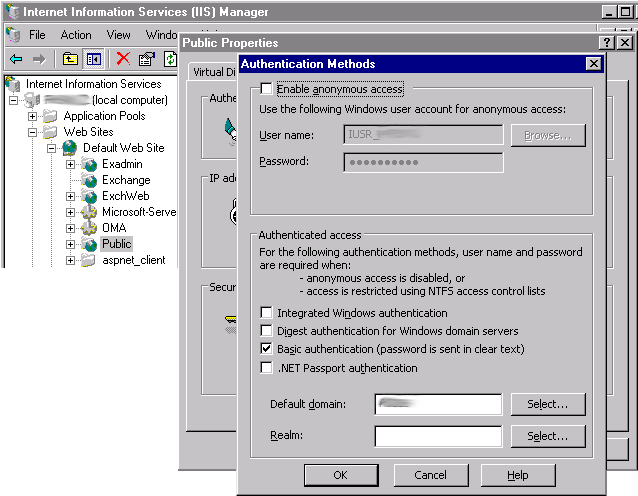This screenshot has height=496, width=638.
Task: Click the Internet Information Services root icon
Action: (13, 84)
